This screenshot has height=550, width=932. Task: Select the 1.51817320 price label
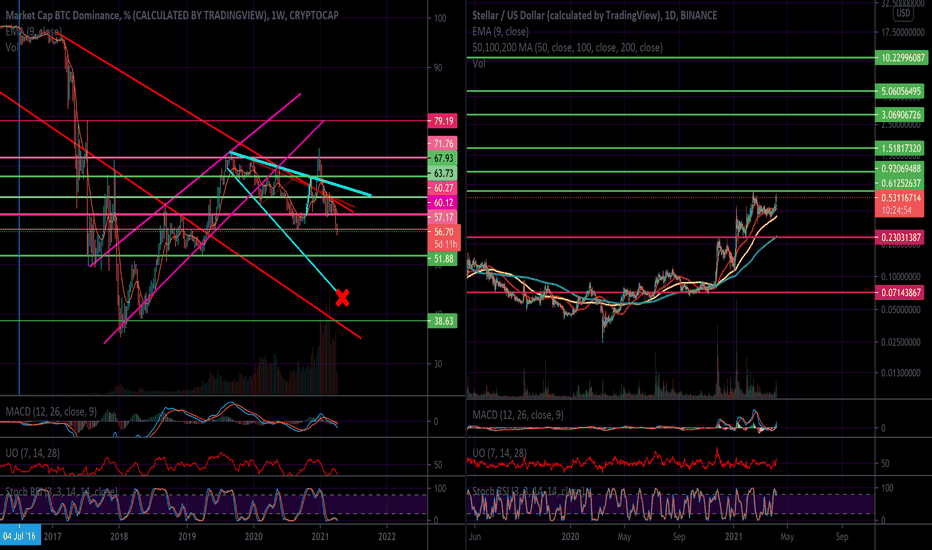pyautogui.click(x=901, y=148)
